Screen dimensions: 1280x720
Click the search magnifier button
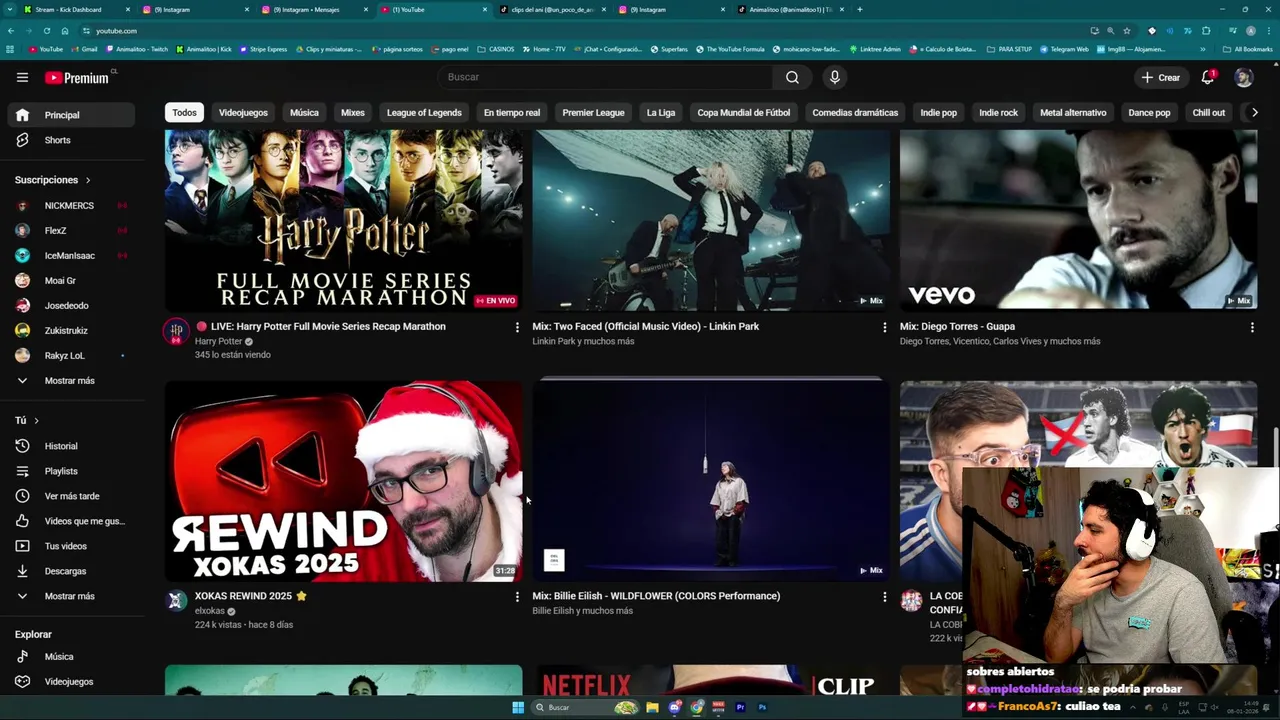(x=792, y=77)
